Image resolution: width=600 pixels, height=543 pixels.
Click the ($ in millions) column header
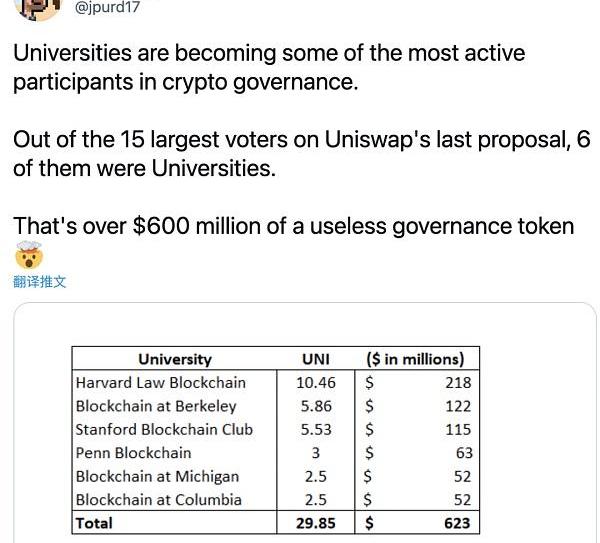pyautogui.click(x=415, y=359)
